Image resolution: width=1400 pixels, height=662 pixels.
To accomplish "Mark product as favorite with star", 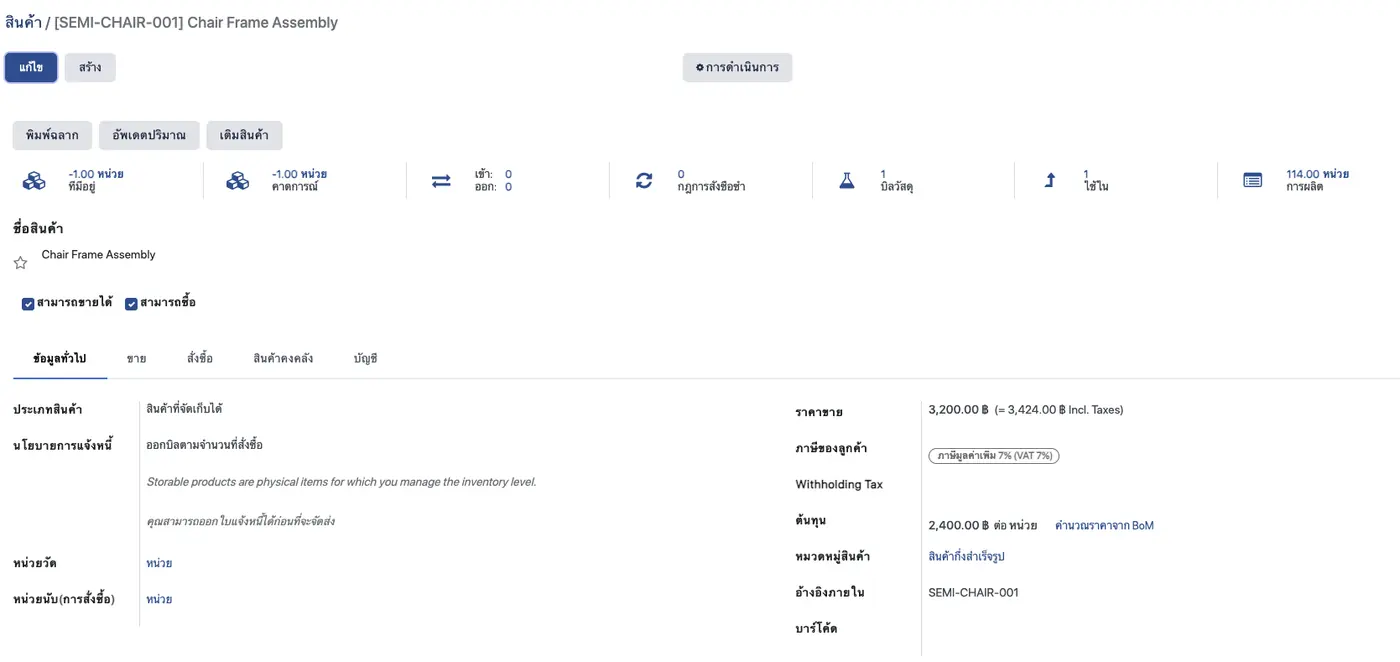I will (x=20, y=263).
